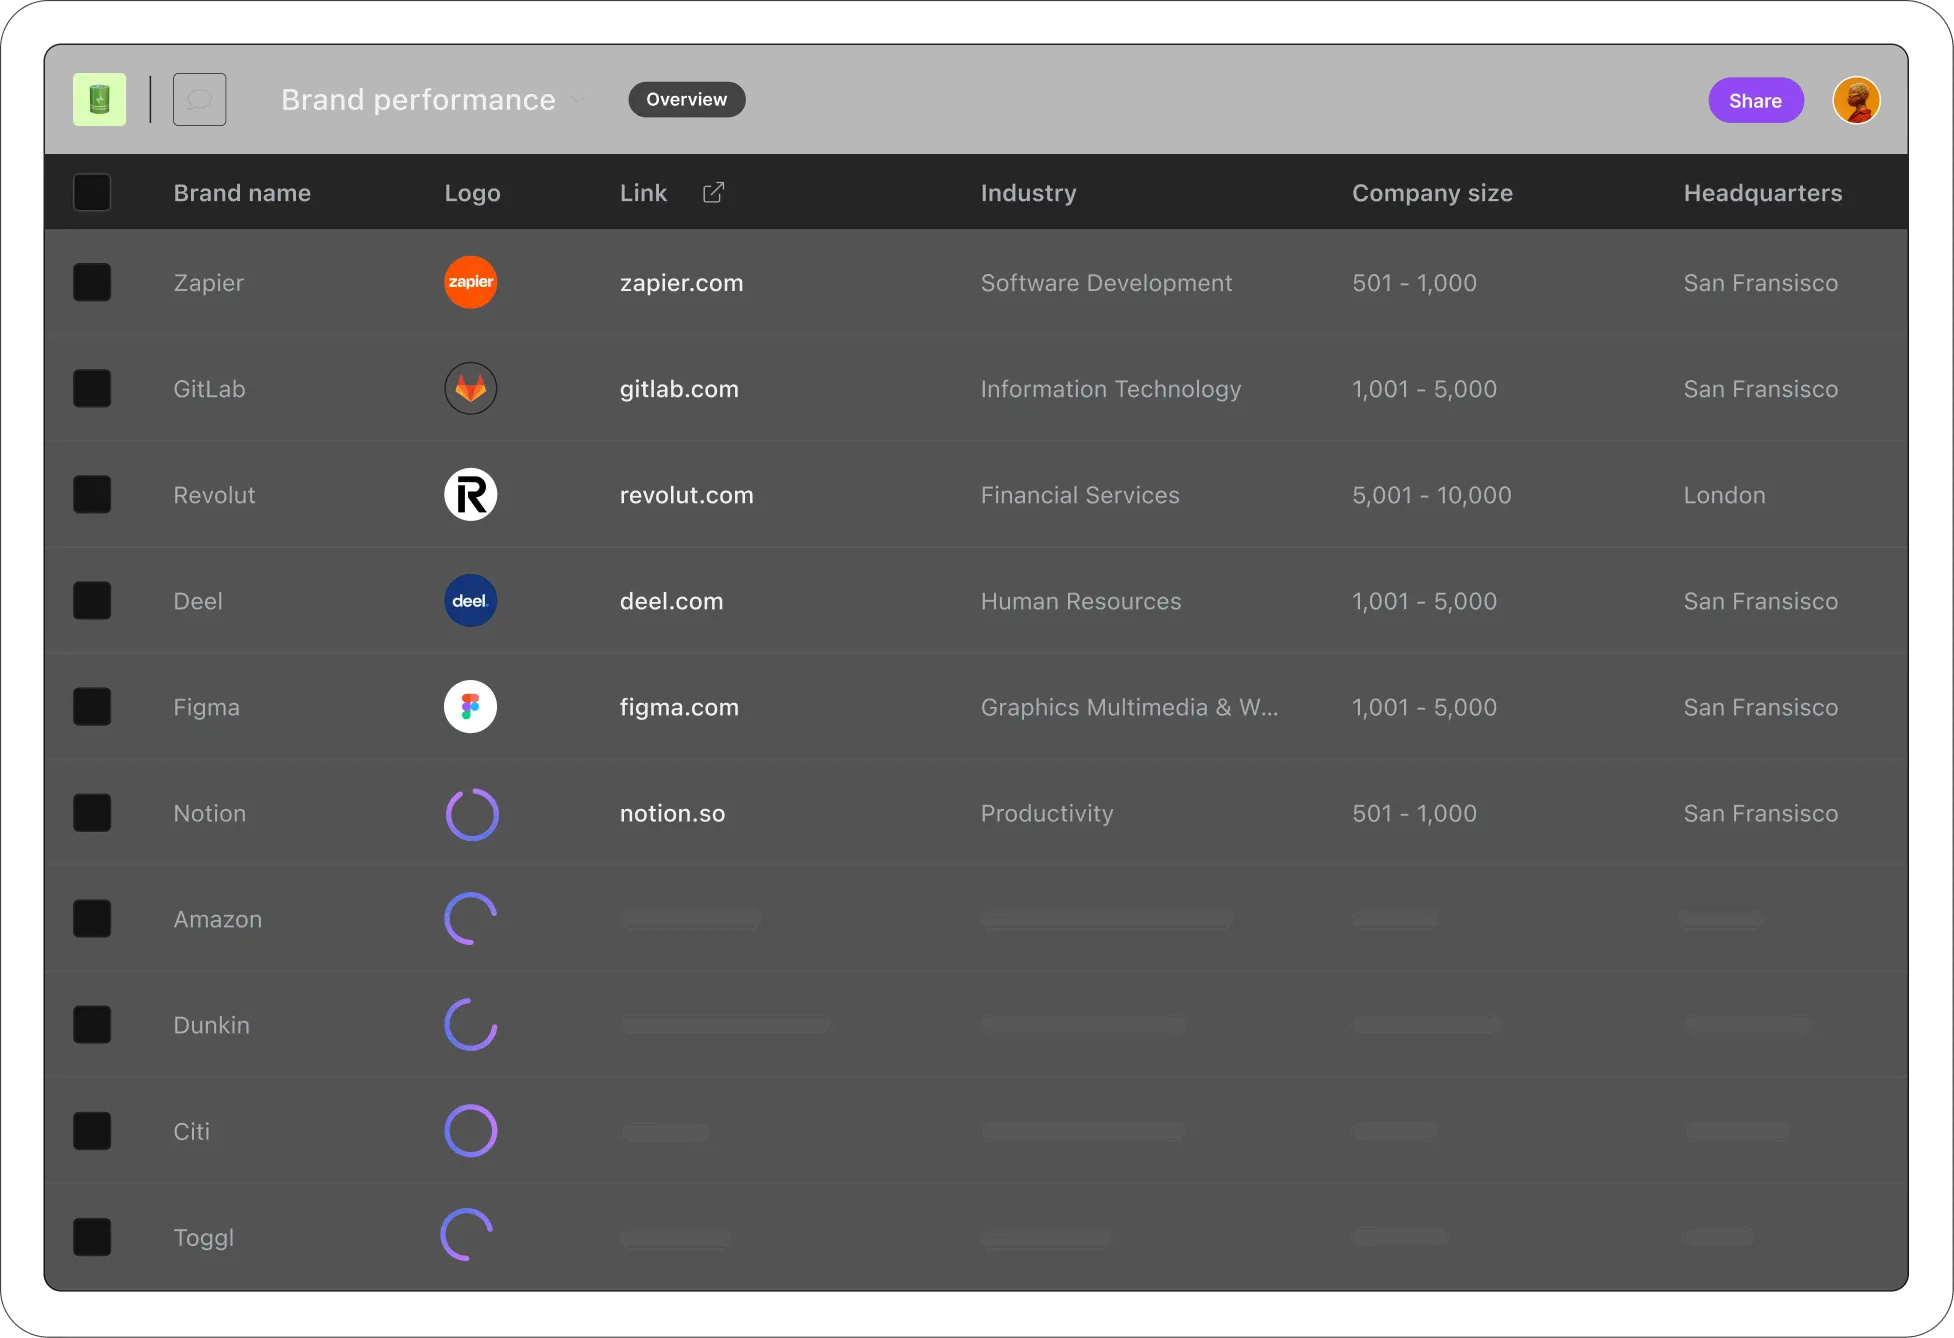Open the deel.com link

tap(671, 601)
